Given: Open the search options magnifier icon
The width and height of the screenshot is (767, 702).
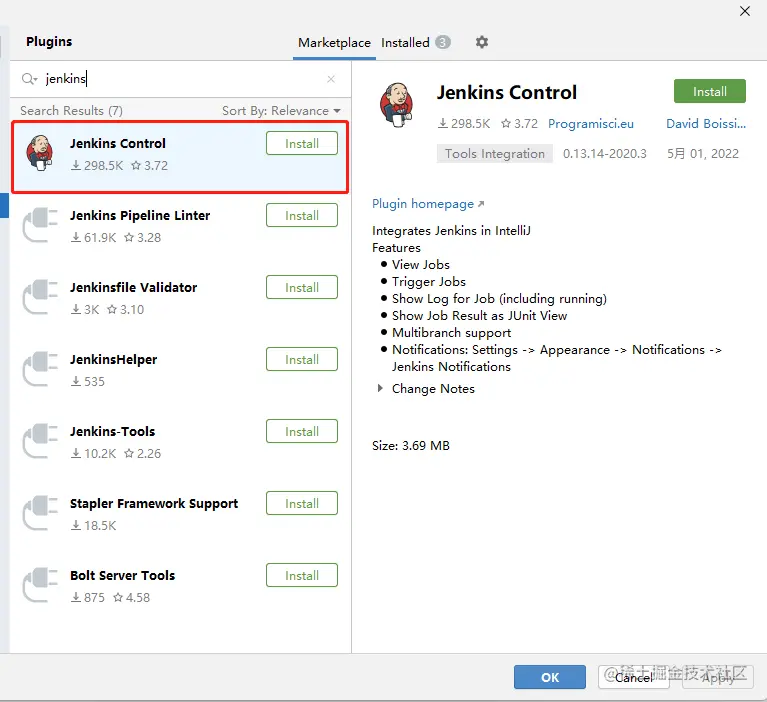Looking at the screenshot, I should point(29,79).
